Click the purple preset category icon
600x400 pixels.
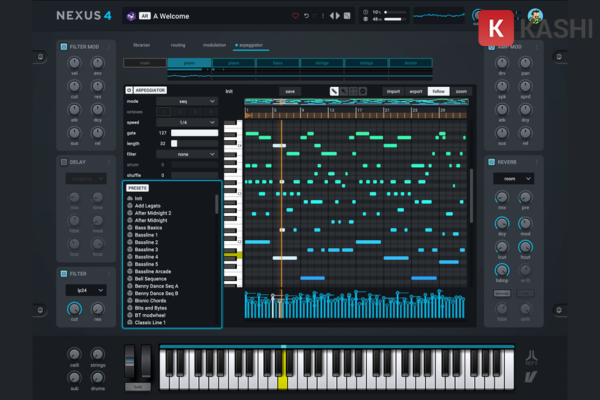131,16
